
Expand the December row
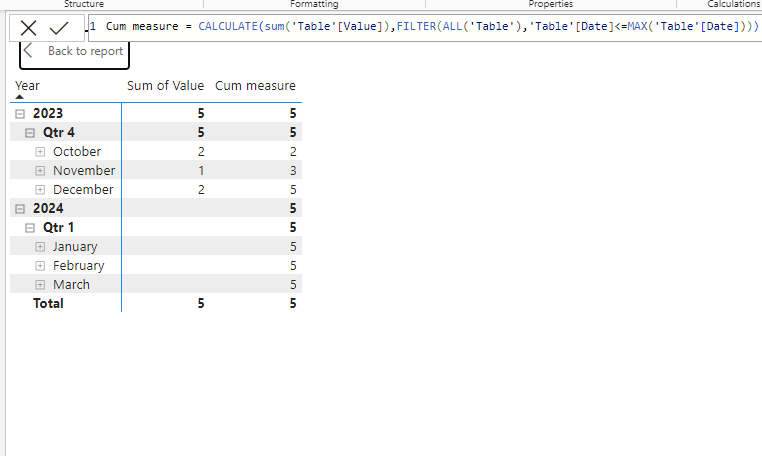[40, 190]
